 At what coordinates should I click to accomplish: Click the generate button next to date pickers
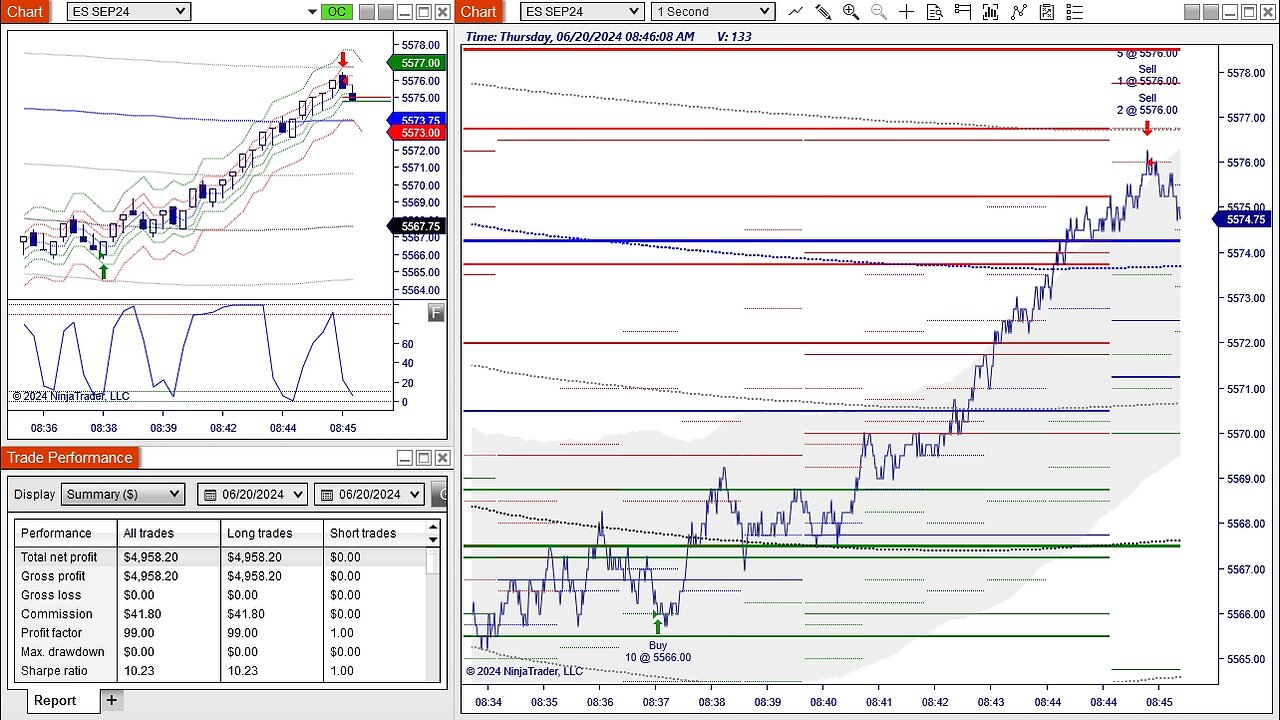tap(439, 494)
